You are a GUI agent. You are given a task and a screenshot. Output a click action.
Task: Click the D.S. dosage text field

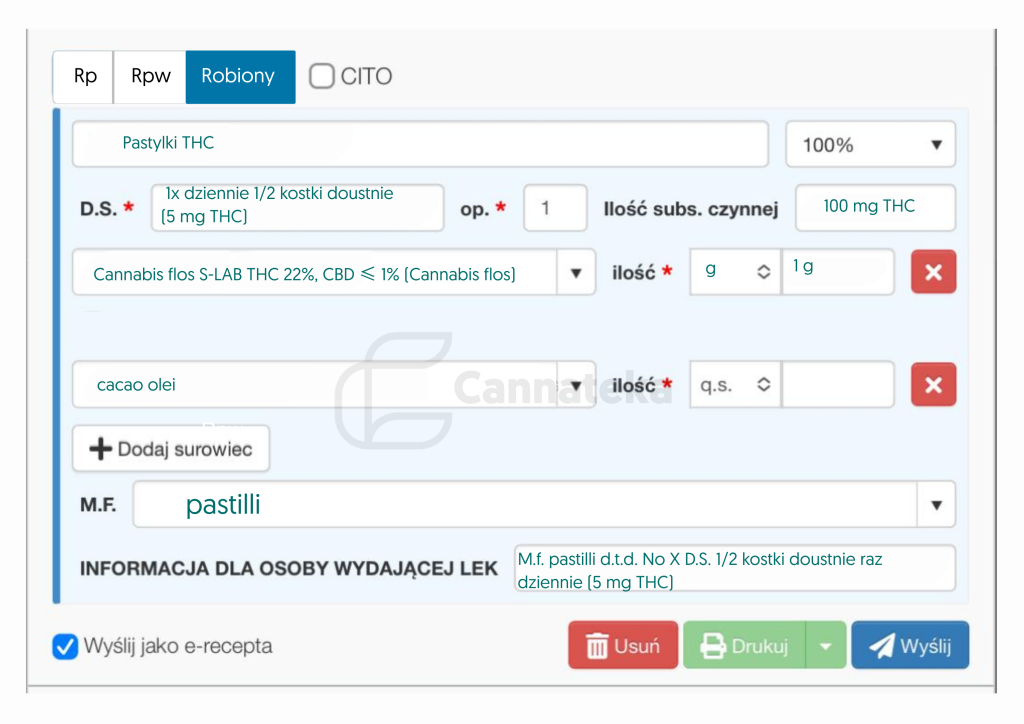coord(297,207)
